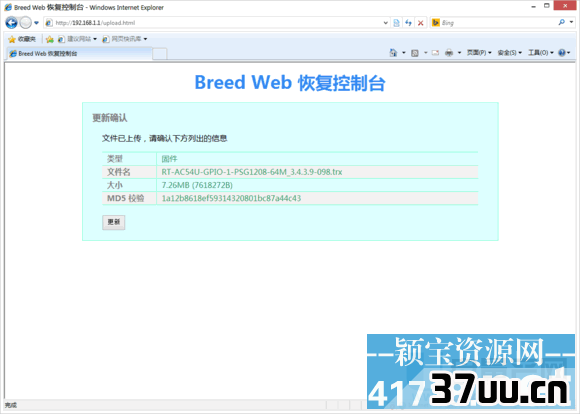Click the 更新确认 section heading

[110, 118]
